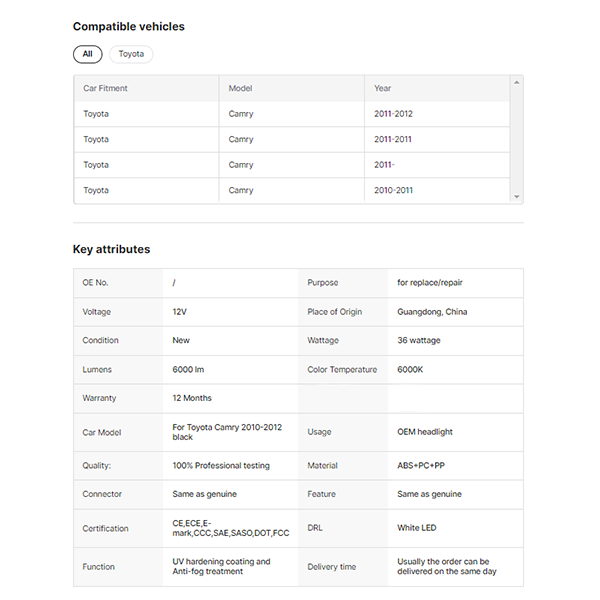The image size is (600, 600).
Task: Click the 6000K color temperature value
Action: coord(410,370)
